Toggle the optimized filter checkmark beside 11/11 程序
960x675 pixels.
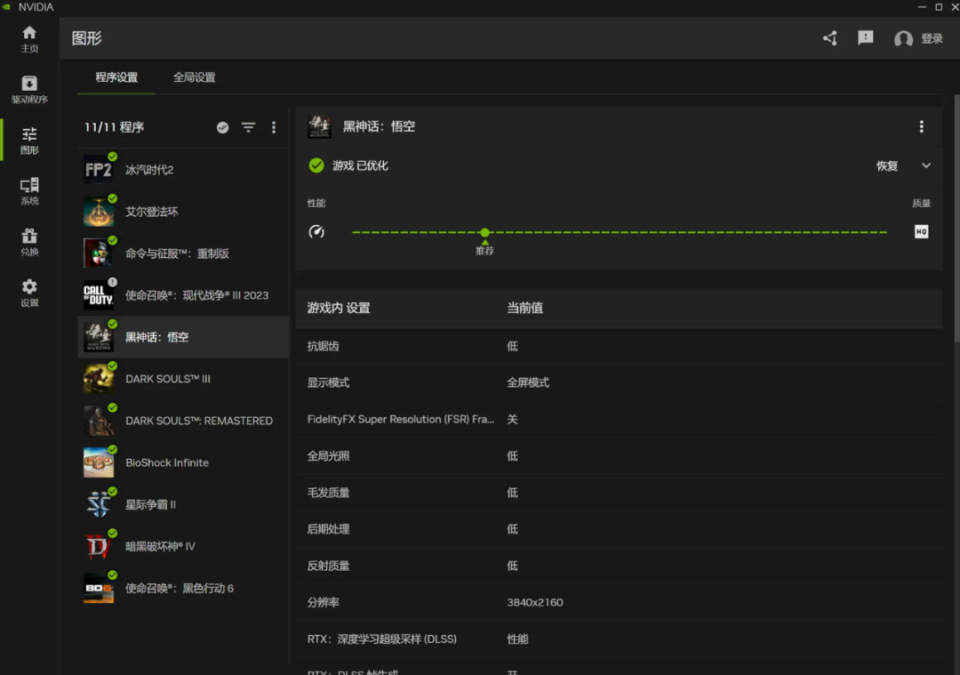(224, 127)
